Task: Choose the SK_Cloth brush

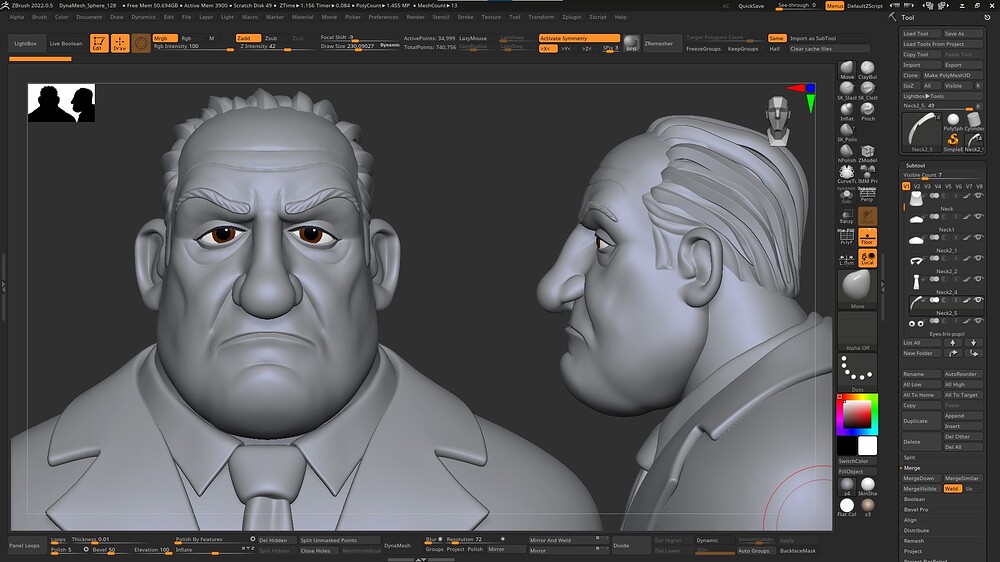Action: [867, 90]
